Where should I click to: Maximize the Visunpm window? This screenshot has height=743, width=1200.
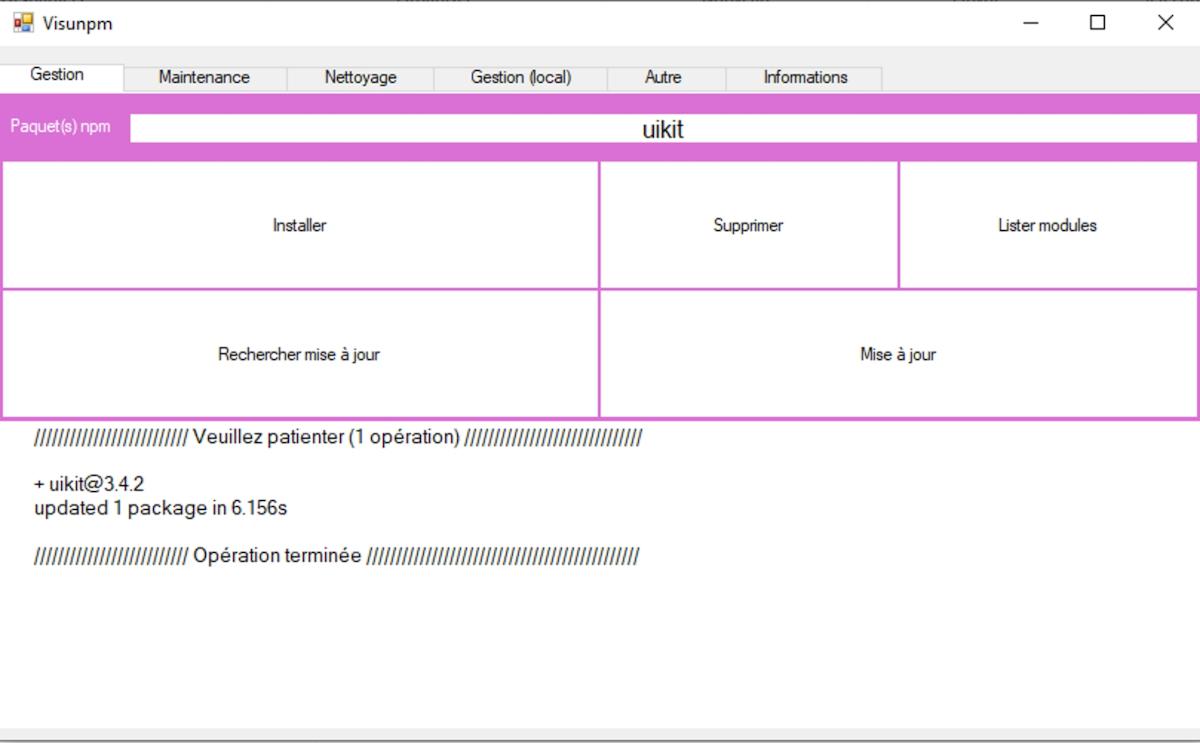pos(1097,23)
